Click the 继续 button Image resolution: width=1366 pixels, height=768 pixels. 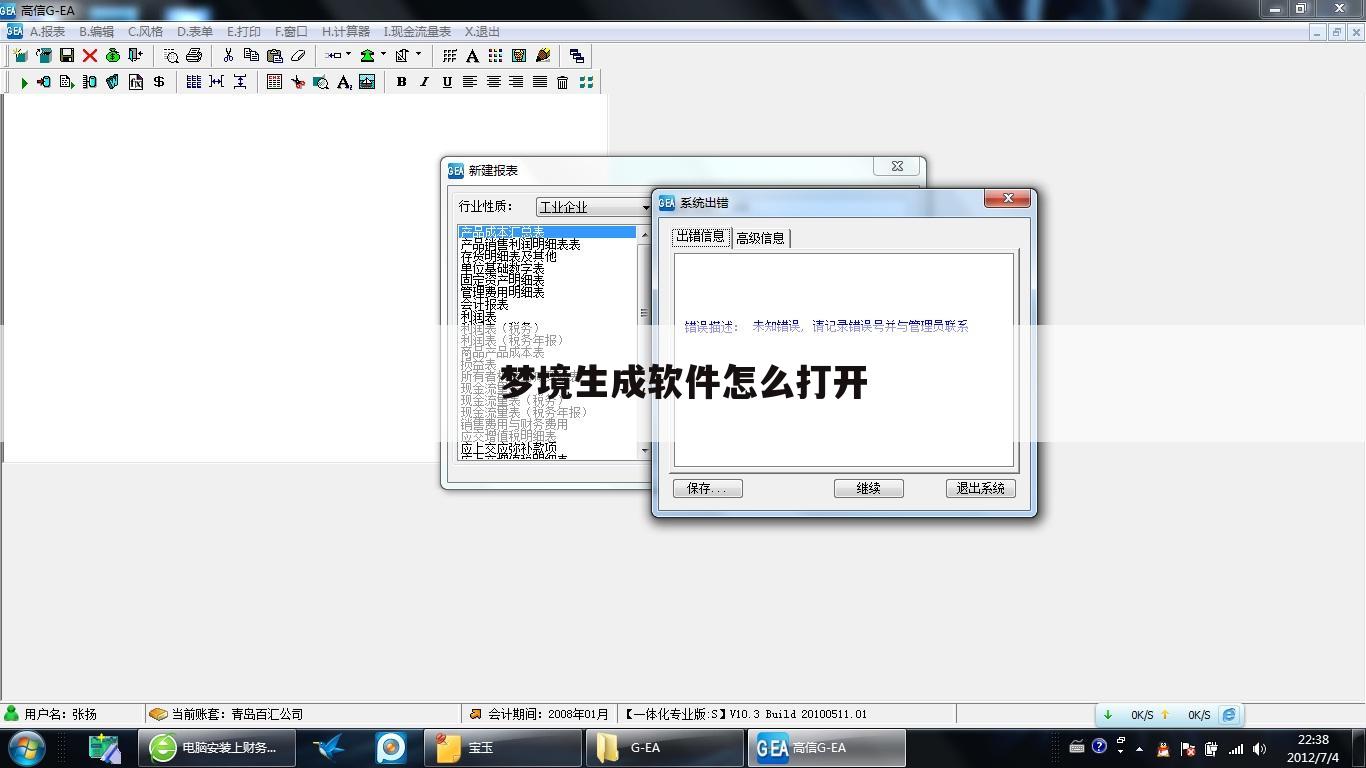pyautogui.click(x=869, y=488)
